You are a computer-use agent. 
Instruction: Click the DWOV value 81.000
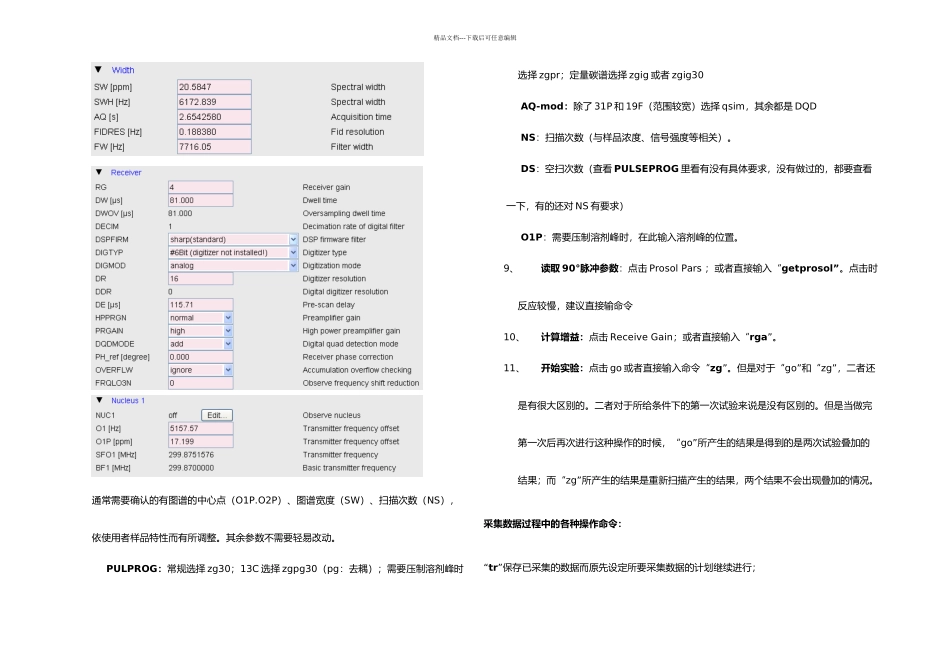pos(180,213)
